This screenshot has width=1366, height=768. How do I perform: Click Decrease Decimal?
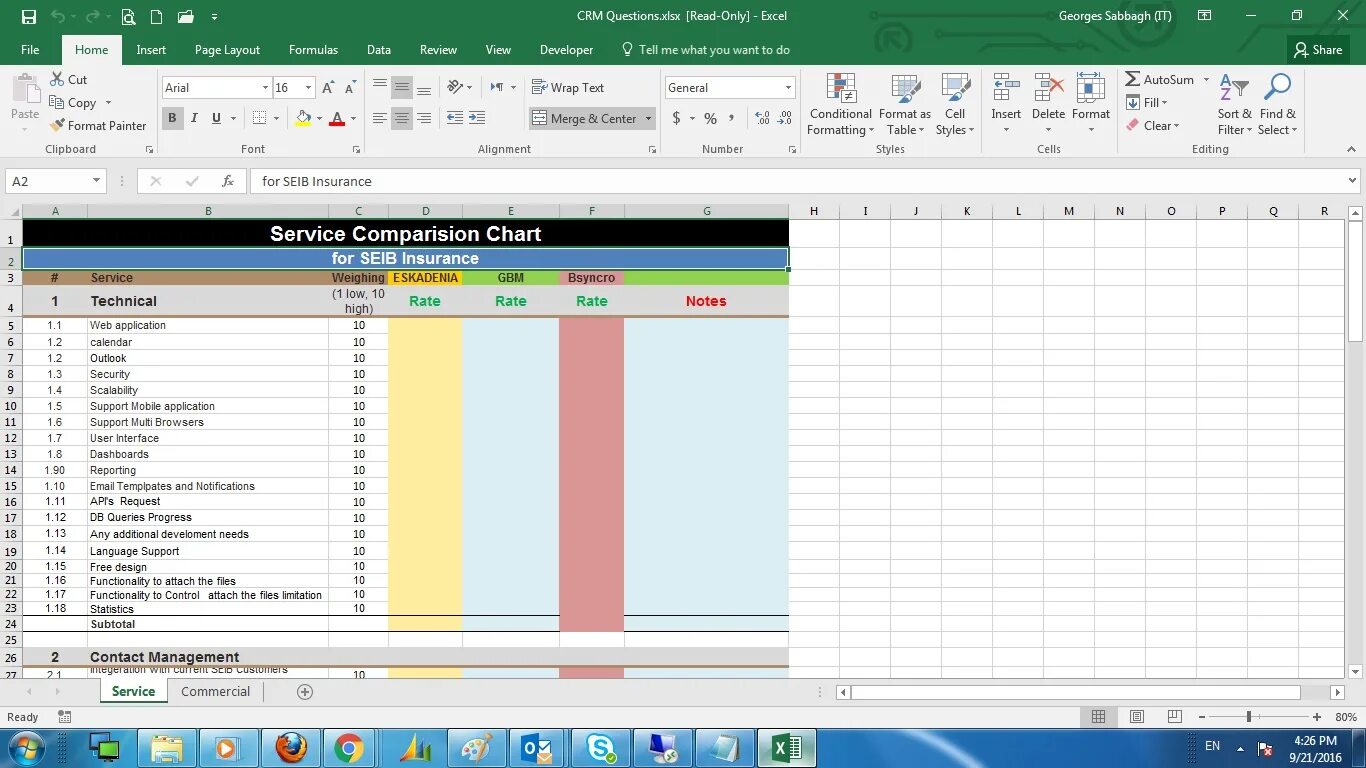click(x=785, y=118)
